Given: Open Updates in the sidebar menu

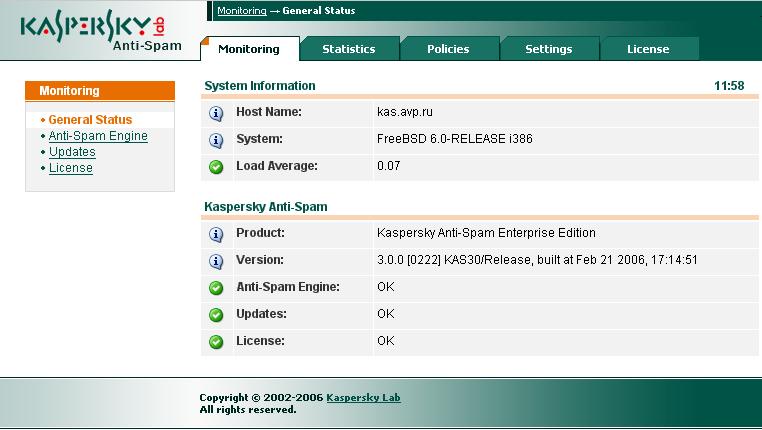Looking at the screenshot, I should click(72, 152).
